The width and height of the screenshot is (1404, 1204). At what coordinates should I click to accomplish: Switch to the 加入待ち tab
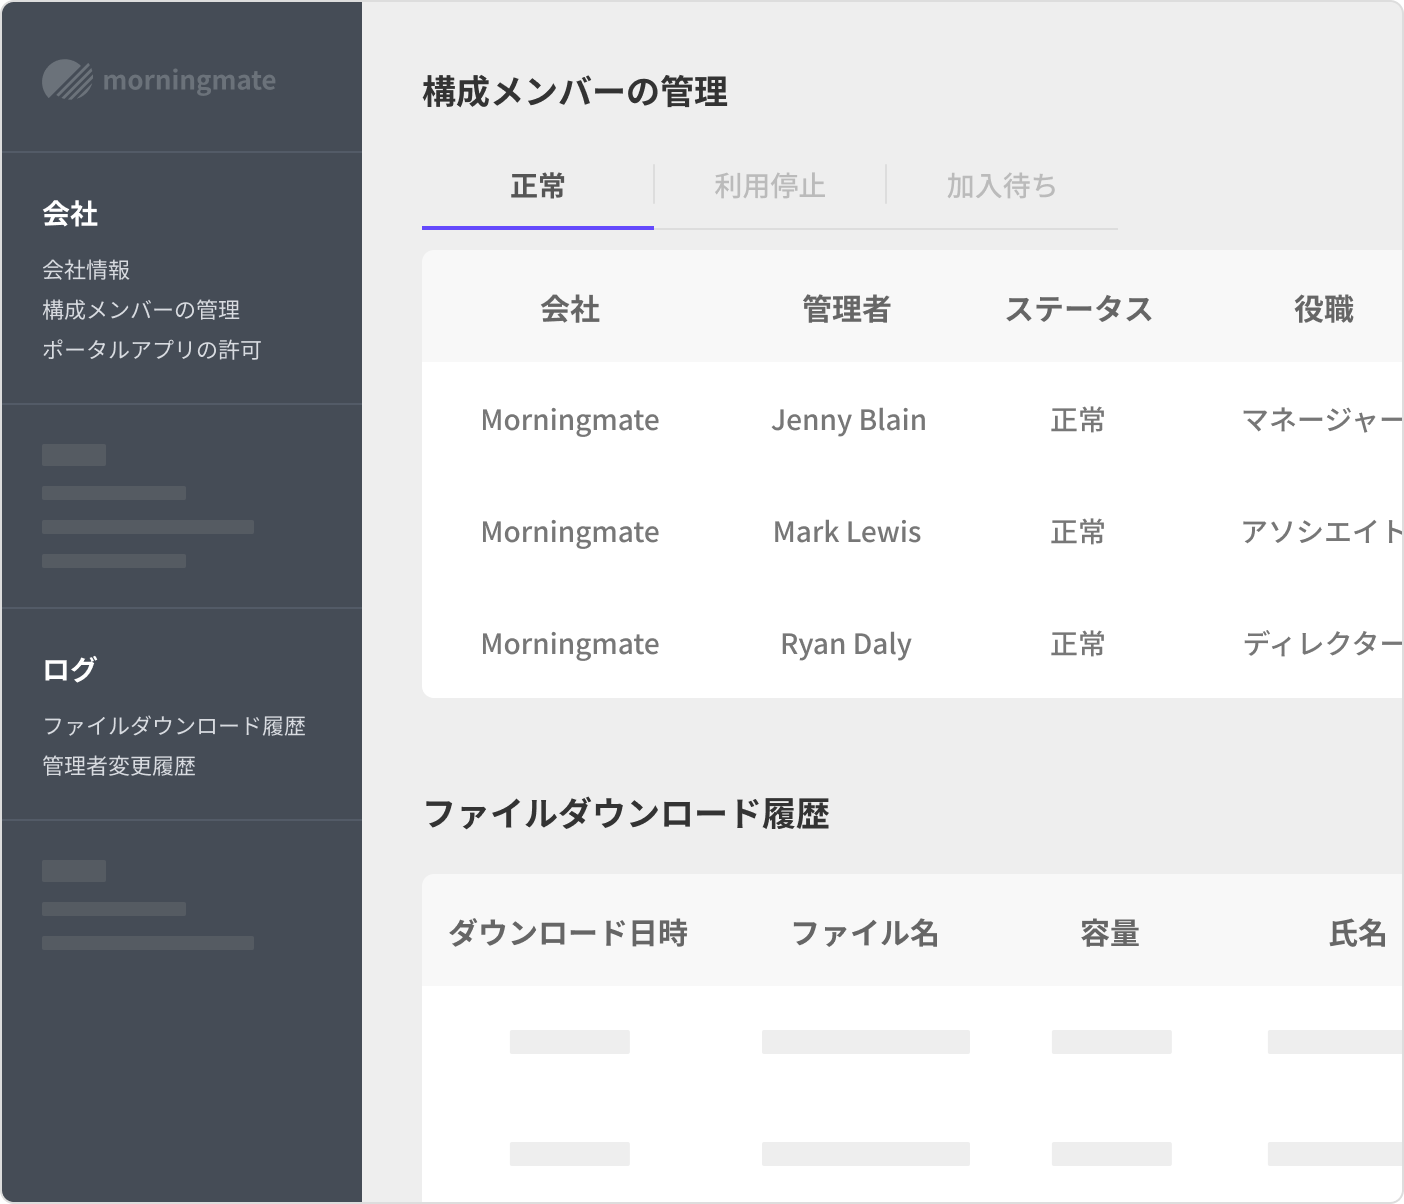[x=1001, y=187]
